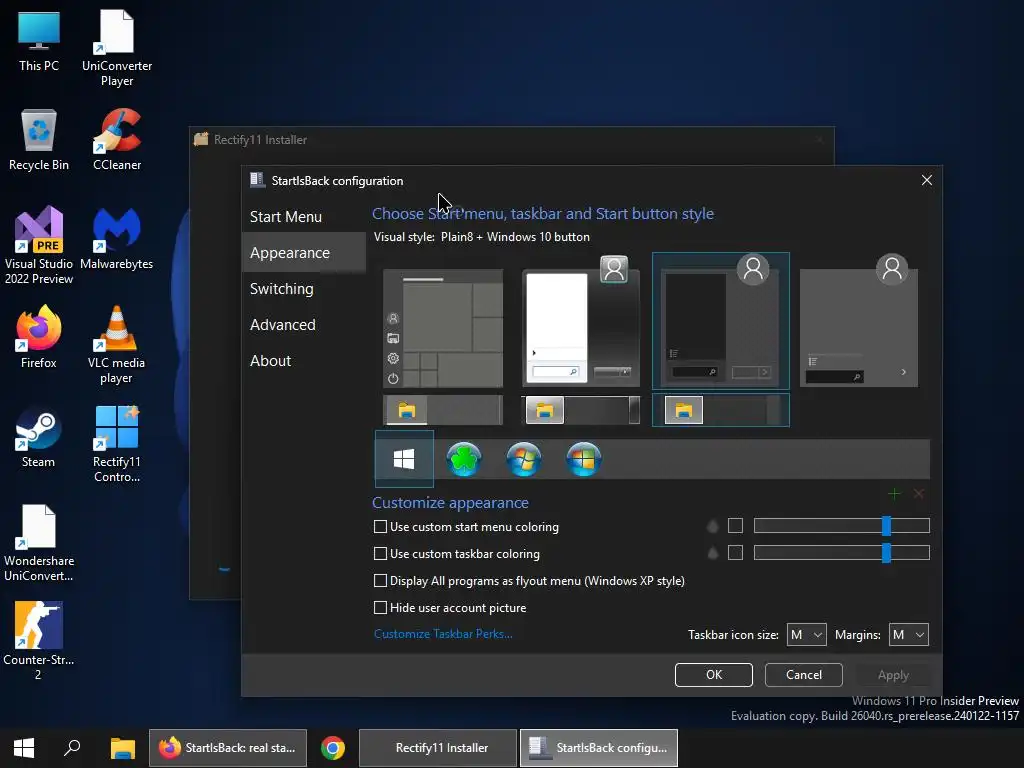This screenshot has height=768, width=1024.
Task: Launch Counter-Strike 2 from the desktop
Action: click(39, 641)
